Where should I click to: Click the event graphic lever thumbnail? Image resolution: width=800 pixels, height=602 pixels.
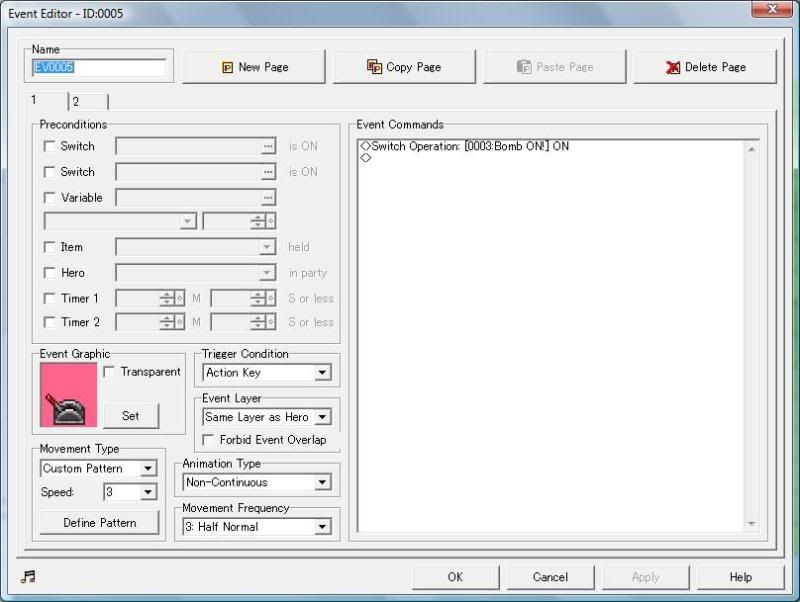(x=68, y=394)
